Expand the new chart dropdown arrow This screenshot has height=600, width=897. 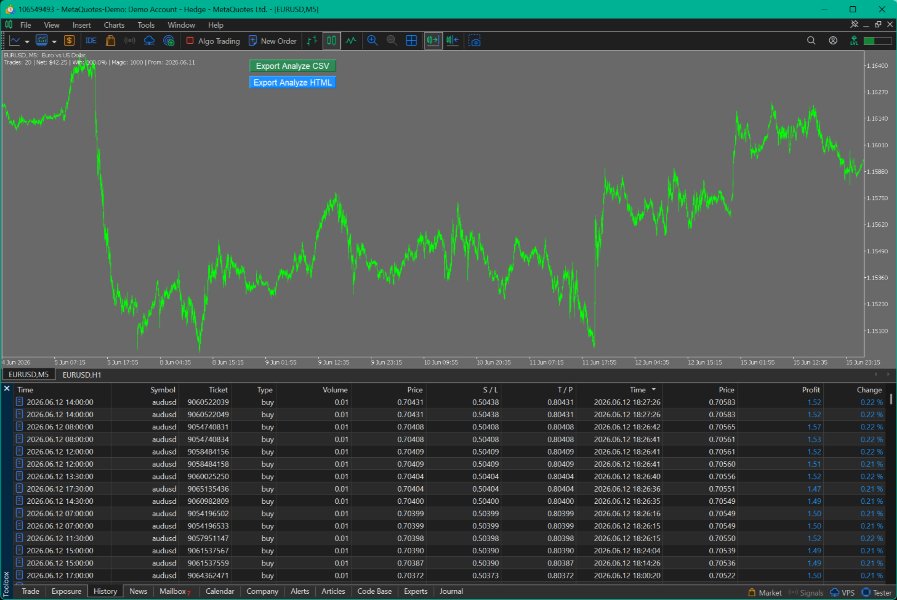coord(26,41)
